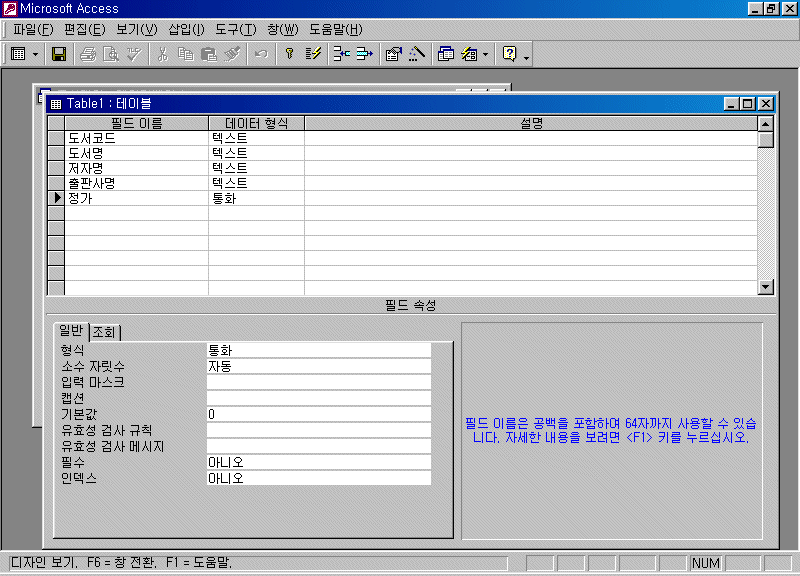Open the 도구(T) menu
The width and height of the screenshot is (800, 576).
click(235, 30)
